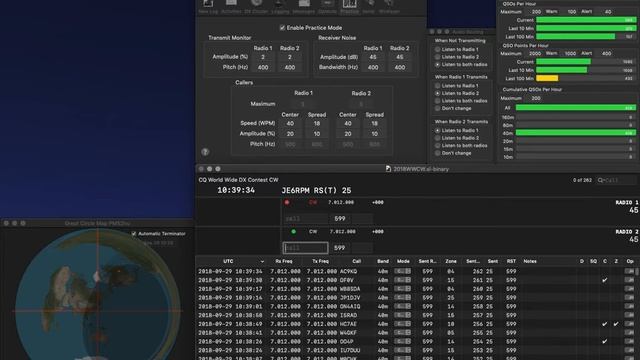Open Mode popup in OF8V row

pyautogui.click(x=402, y=280)
